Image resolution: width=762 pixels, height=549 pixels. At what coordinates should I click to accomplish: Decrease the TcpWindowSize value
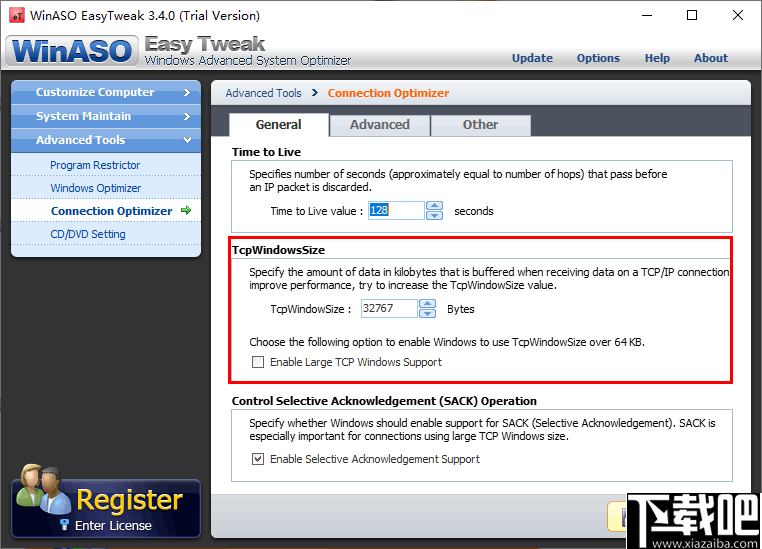pyautogui.click(x=427, y=313)
